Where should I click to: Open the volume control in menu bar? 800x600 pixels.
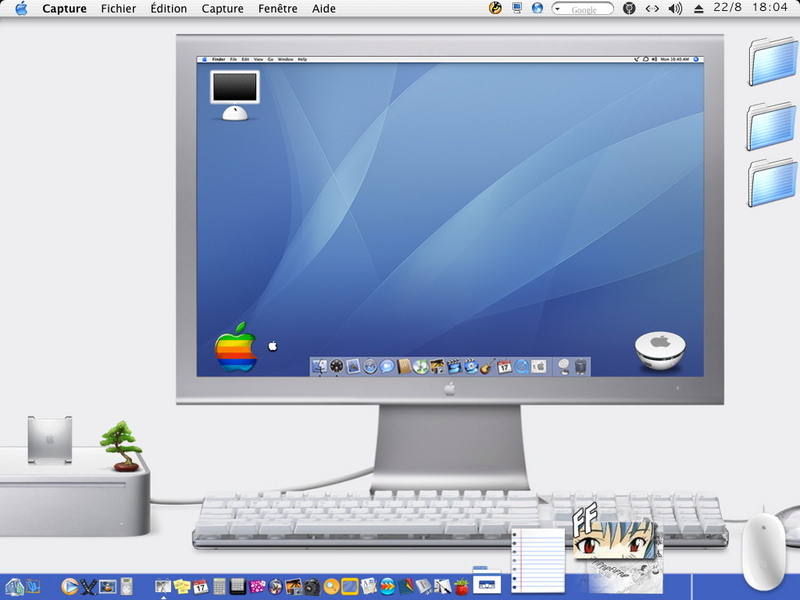pyautogui.click(x=675, y=9)
